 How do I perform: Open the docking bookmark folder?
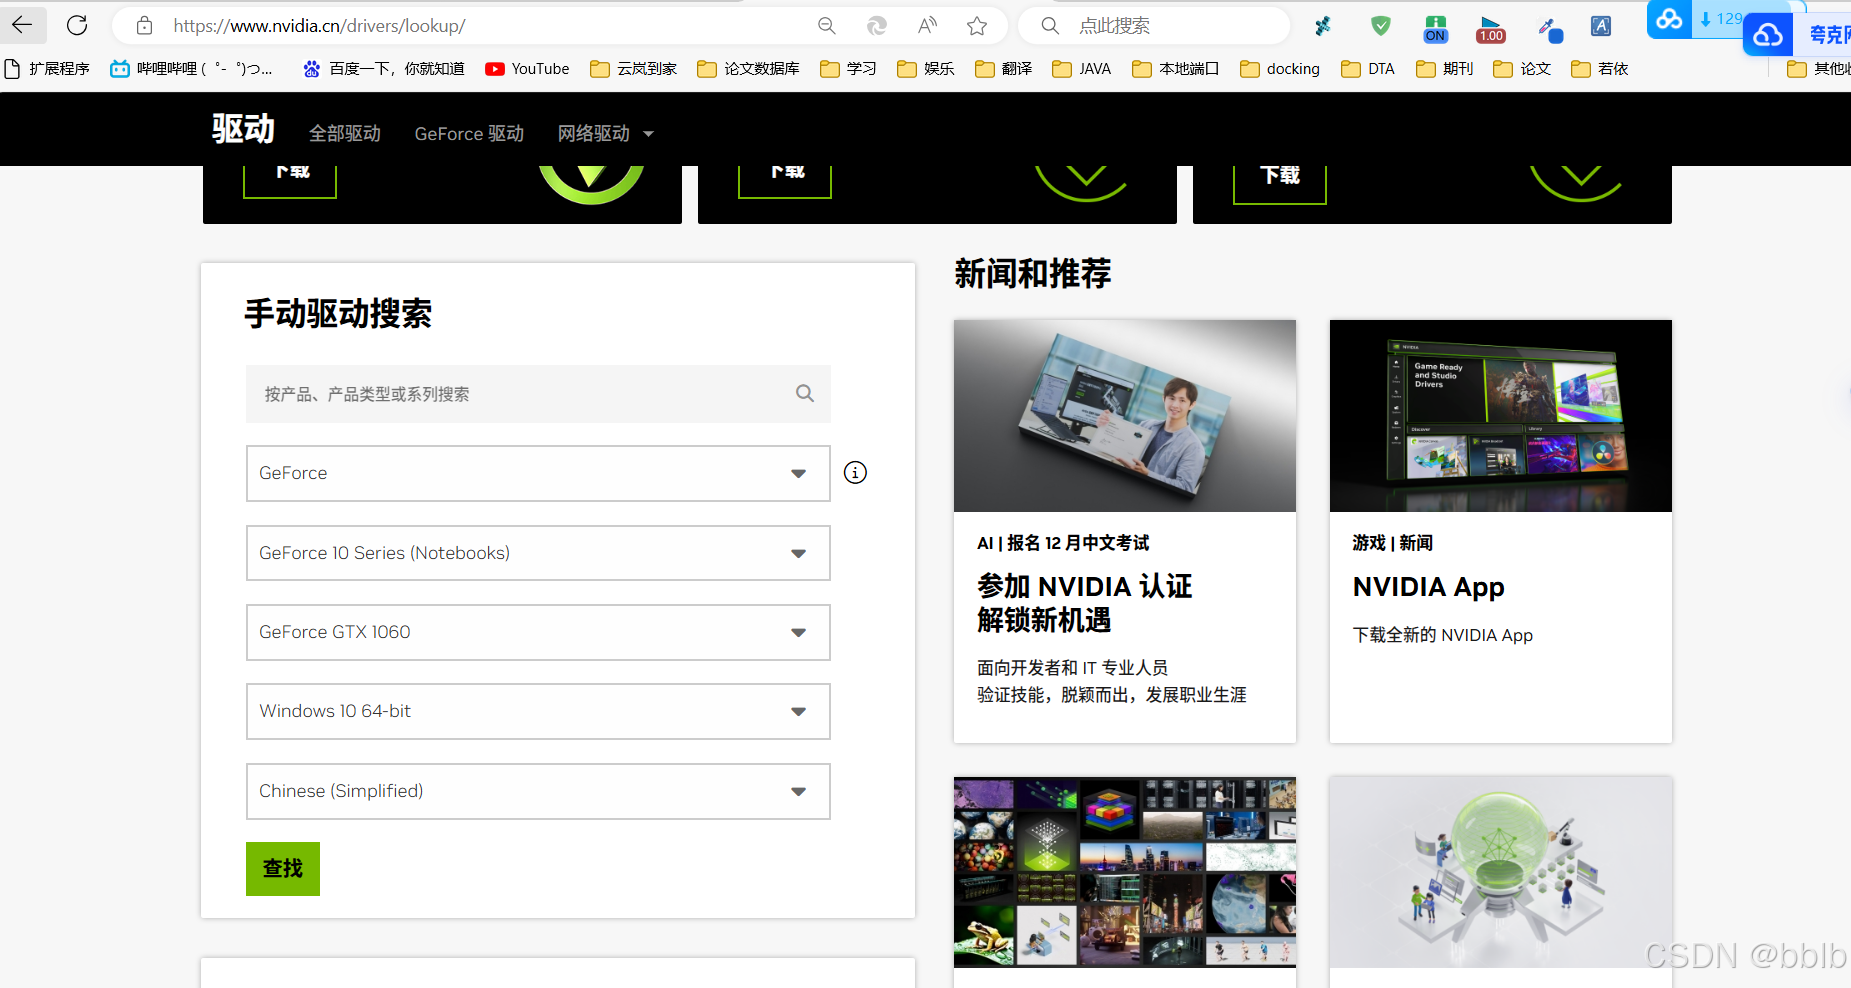pyautogui.click(x=1280, y=69)
